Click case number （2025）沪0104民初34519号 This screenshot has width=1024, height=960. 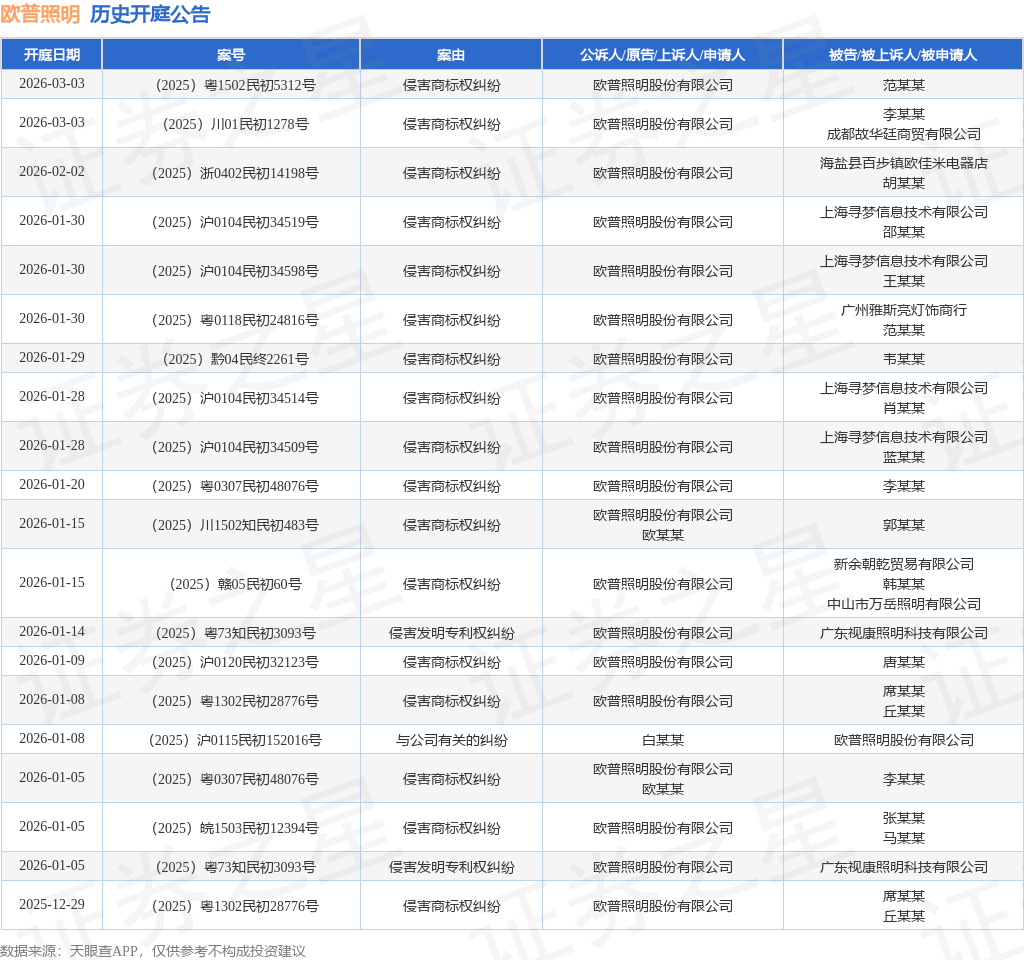tap(236, 222)
